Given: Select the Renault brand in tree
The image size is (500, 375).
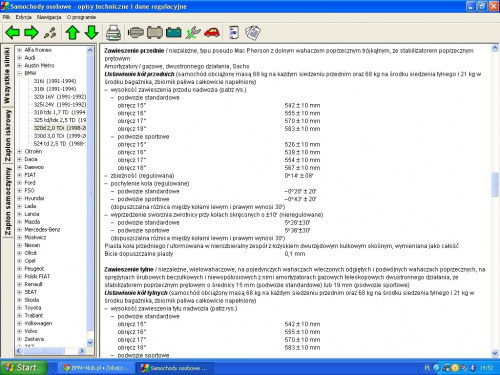Looking at the screenshot, I should [33, 284].
